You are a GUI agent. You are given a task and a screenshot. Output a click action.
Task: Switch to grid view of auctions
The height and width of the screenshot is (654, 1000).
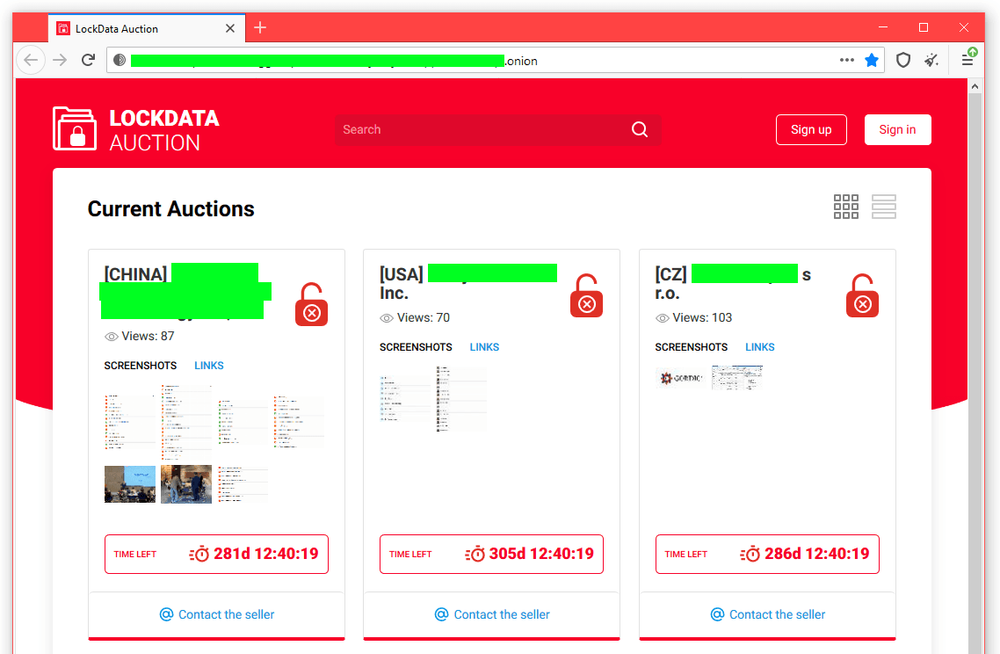point(846,206)
